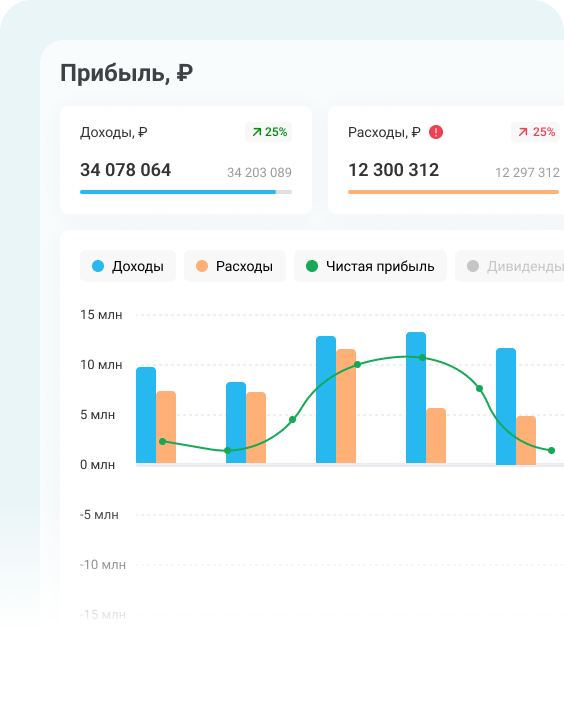The image size is (564, 726).
Task: Click the Расходы, ₽ card label
Action: pos(384,132)
